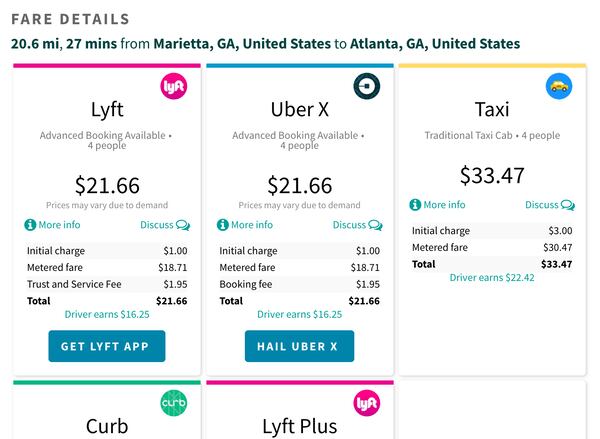
Task: Select the Curb card title
Action: pyautogui.click(x=107, y=426)
